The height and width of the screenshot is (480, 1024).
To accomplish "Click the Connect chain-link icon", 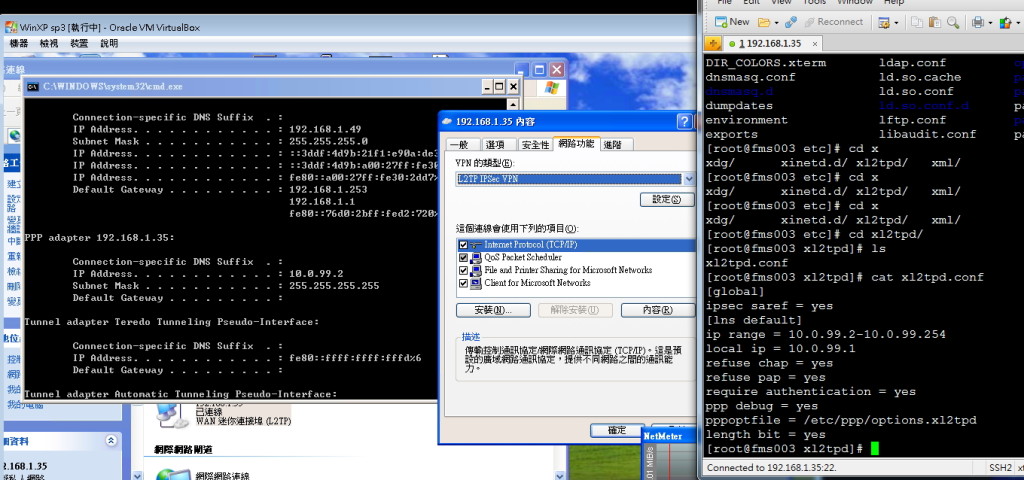I will coord(791,22).
